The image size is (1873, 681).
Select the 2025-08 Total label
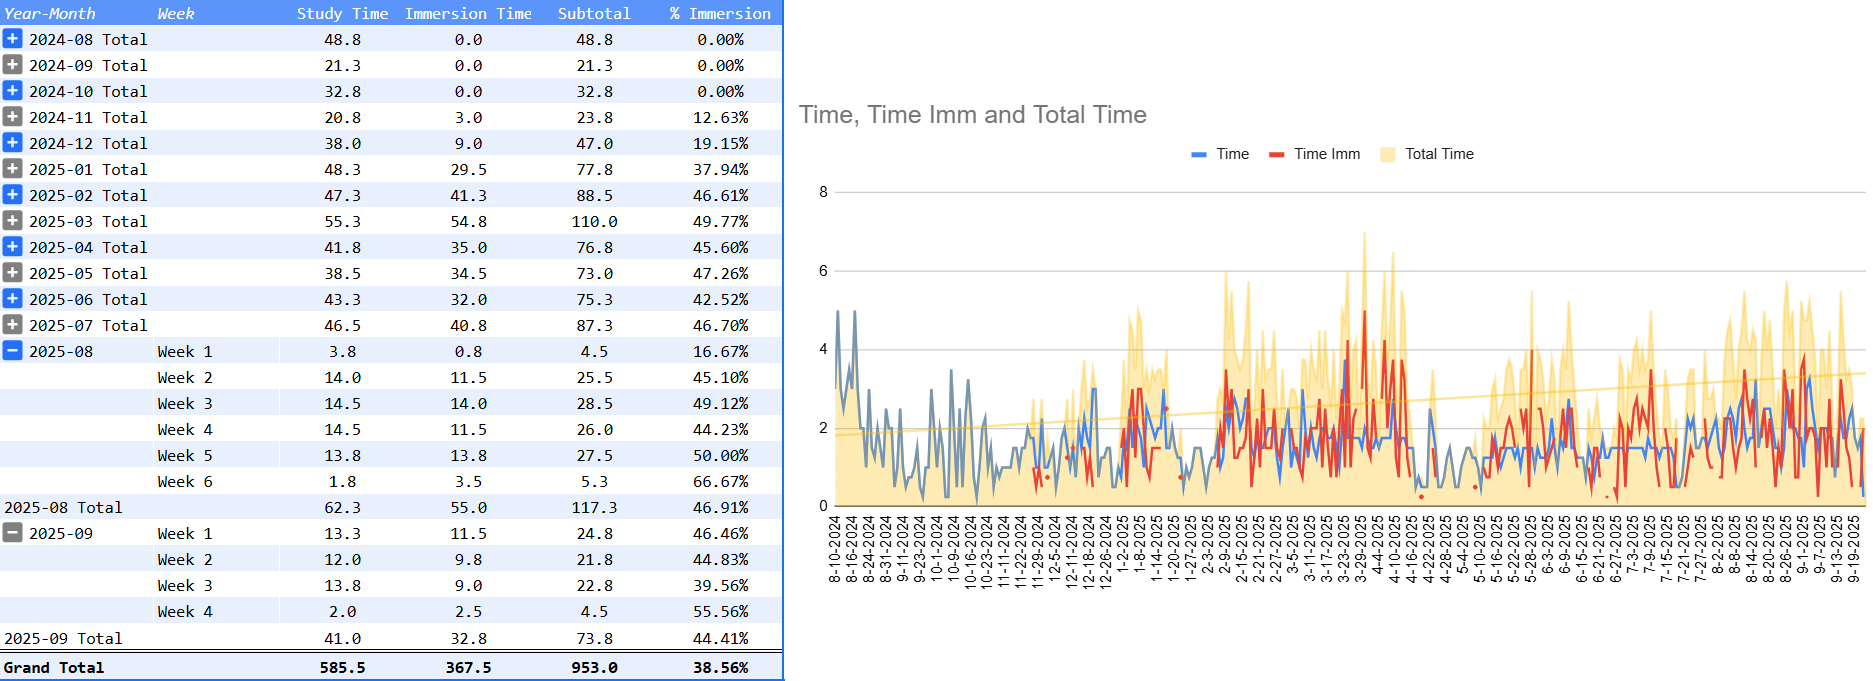63,507
